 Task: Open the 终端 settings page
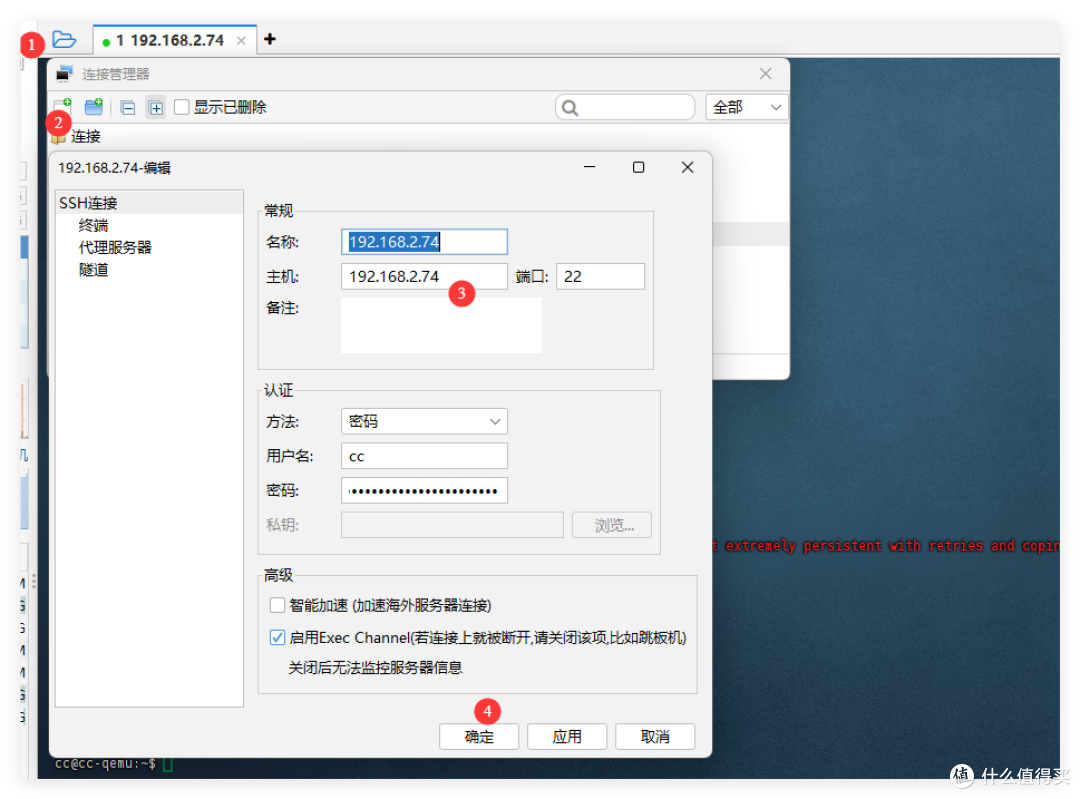coord(93,225)
